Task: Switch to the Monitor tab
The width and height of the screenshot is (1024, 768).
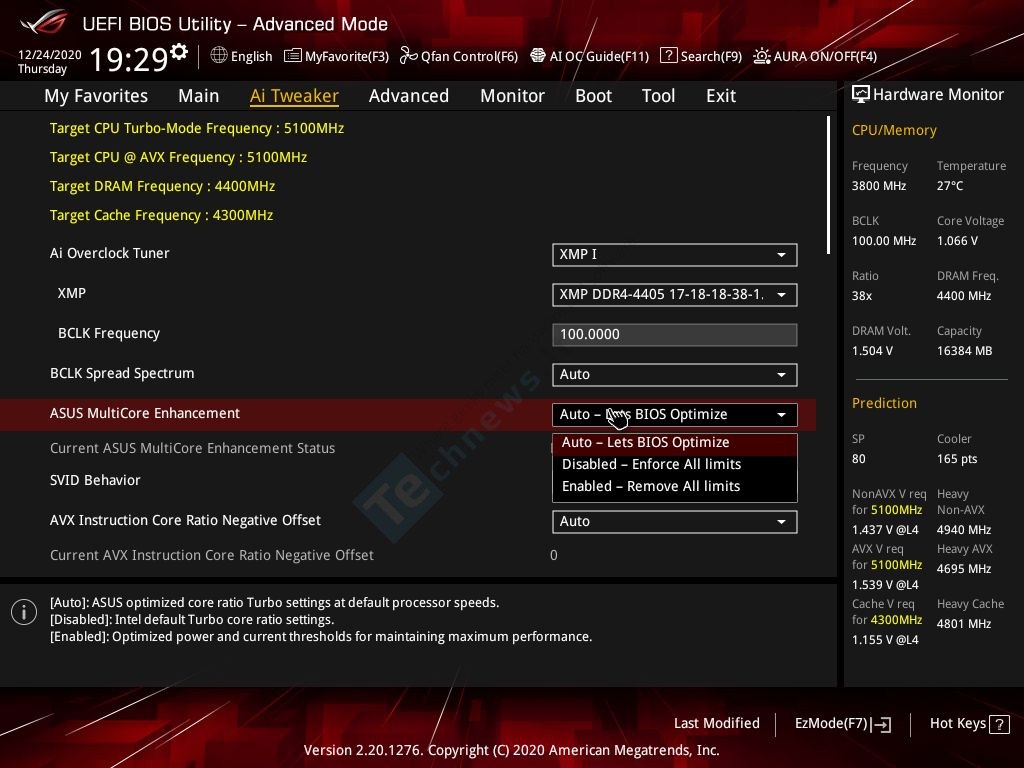Action: [x=512, y=96]
